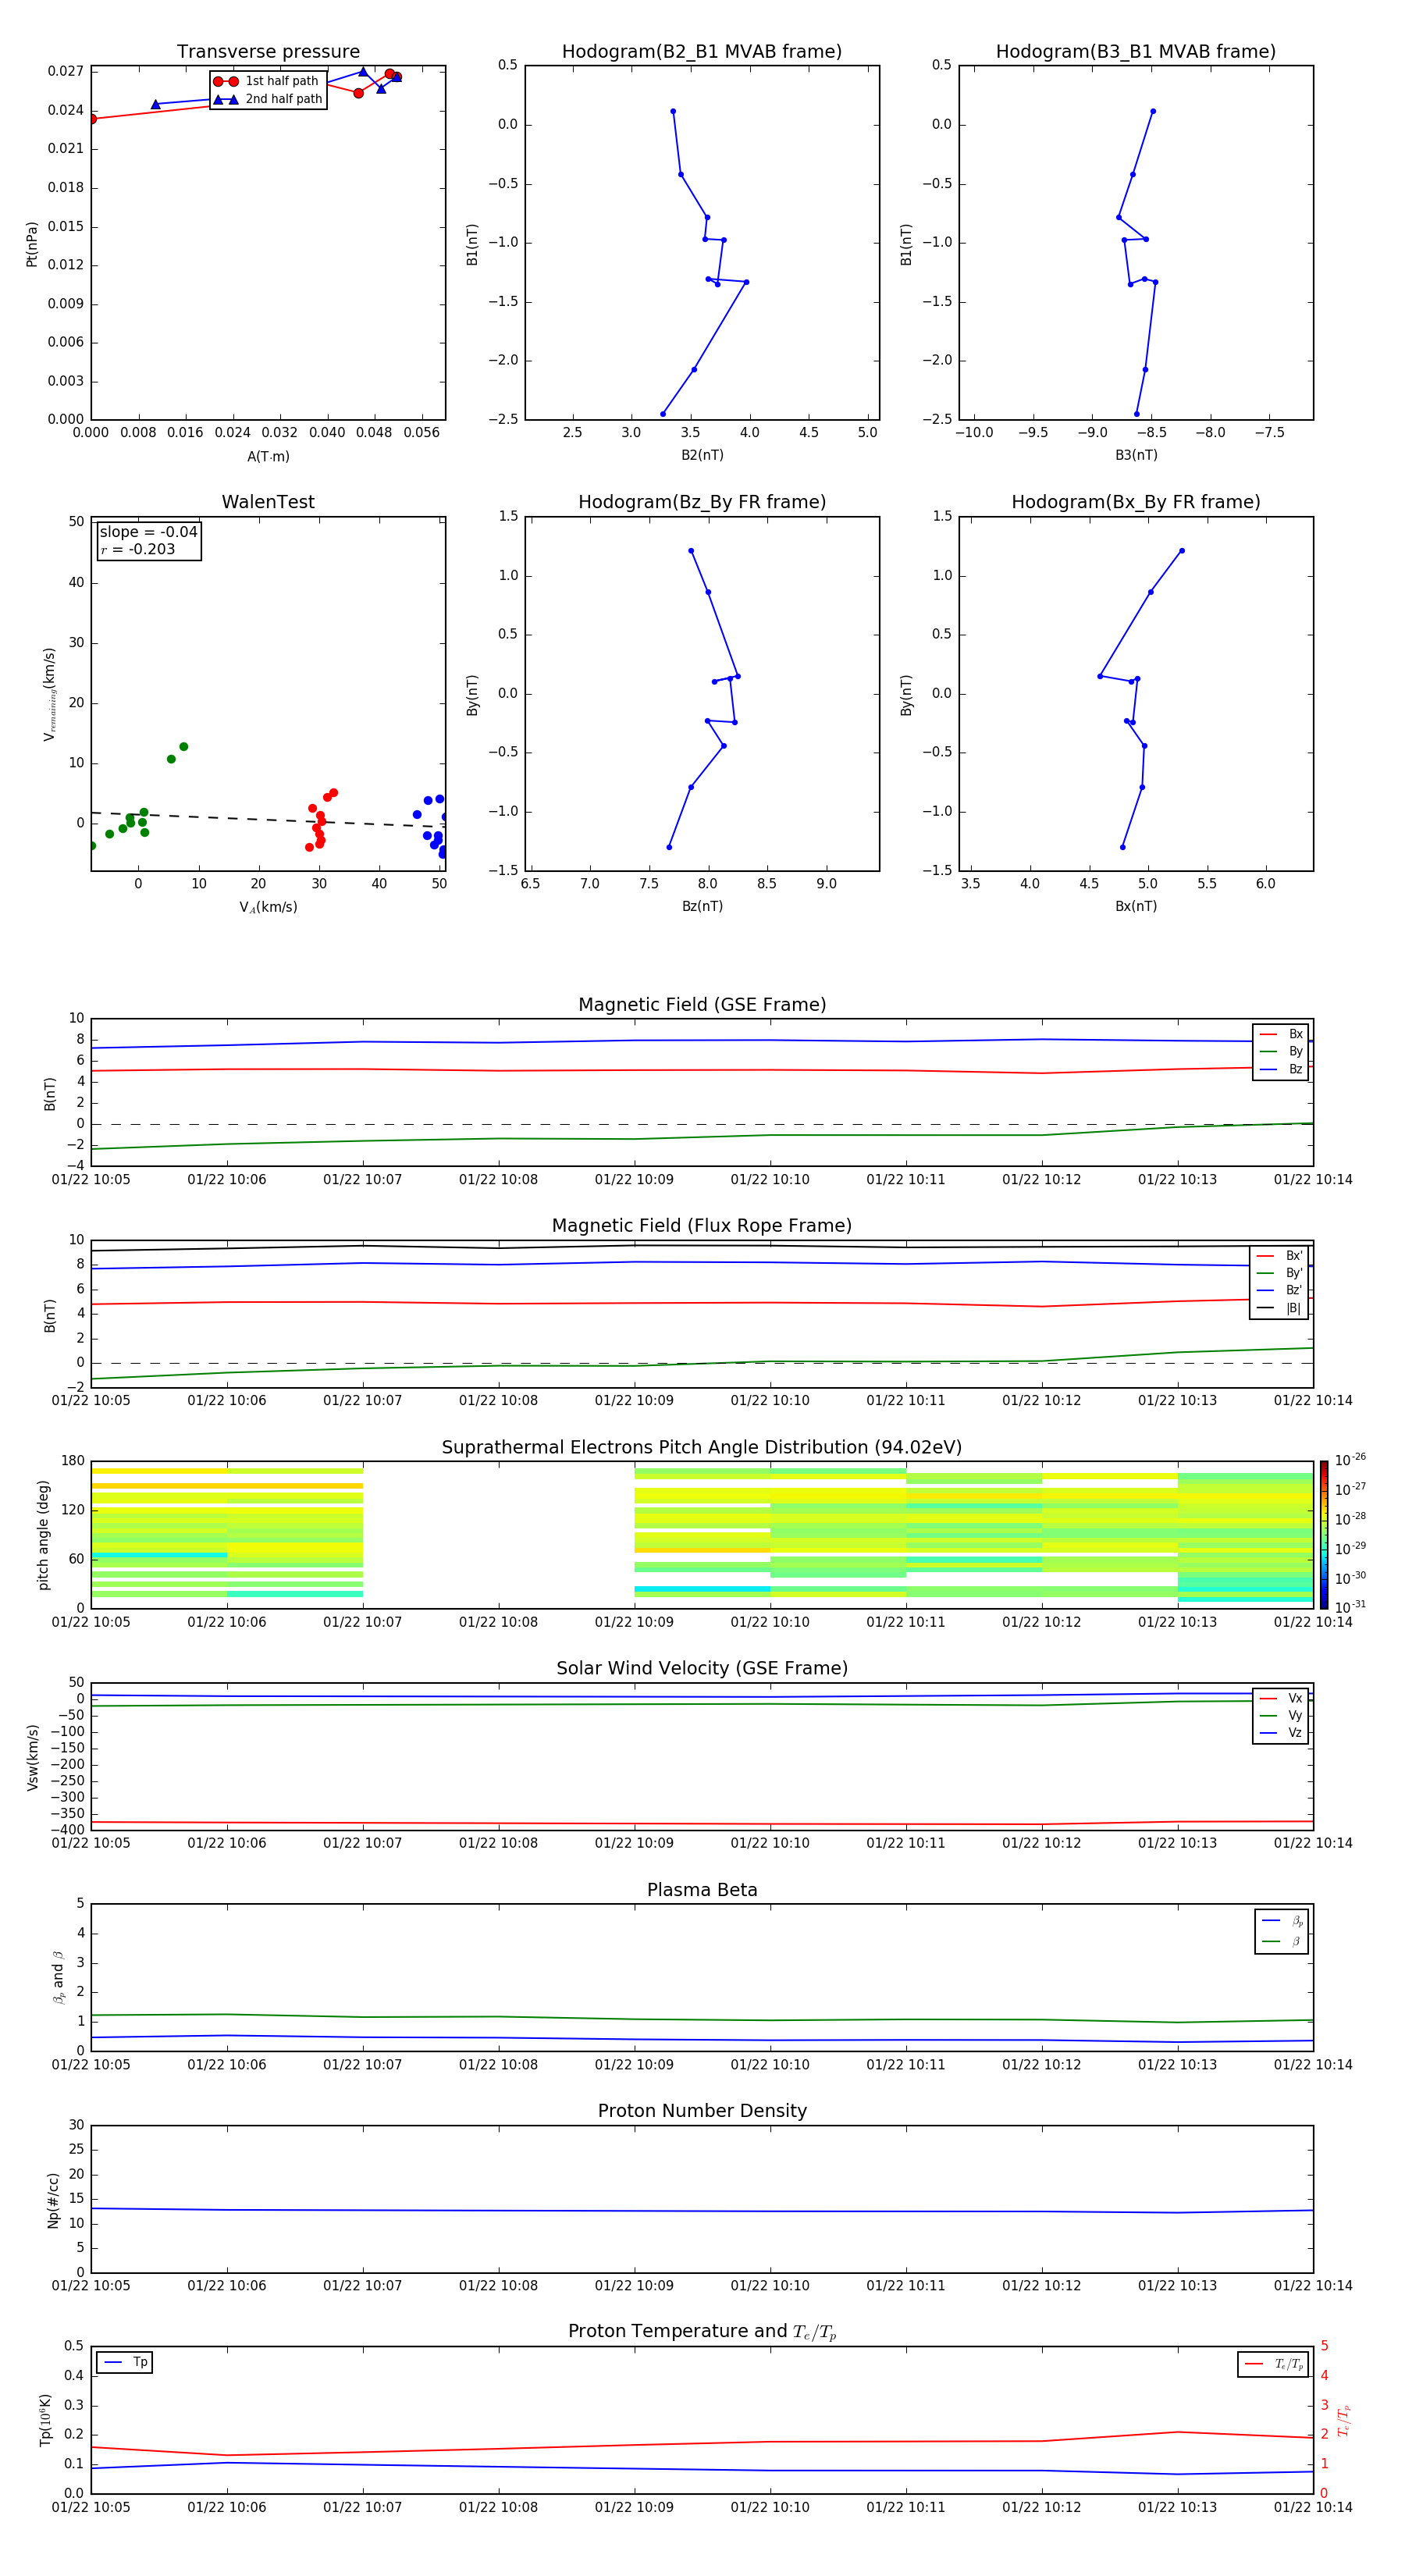The width and height of the screenshot is (1405, 2576).
Task: Click the pitch angle distribution colorbar
Action: (1324, 1535)
